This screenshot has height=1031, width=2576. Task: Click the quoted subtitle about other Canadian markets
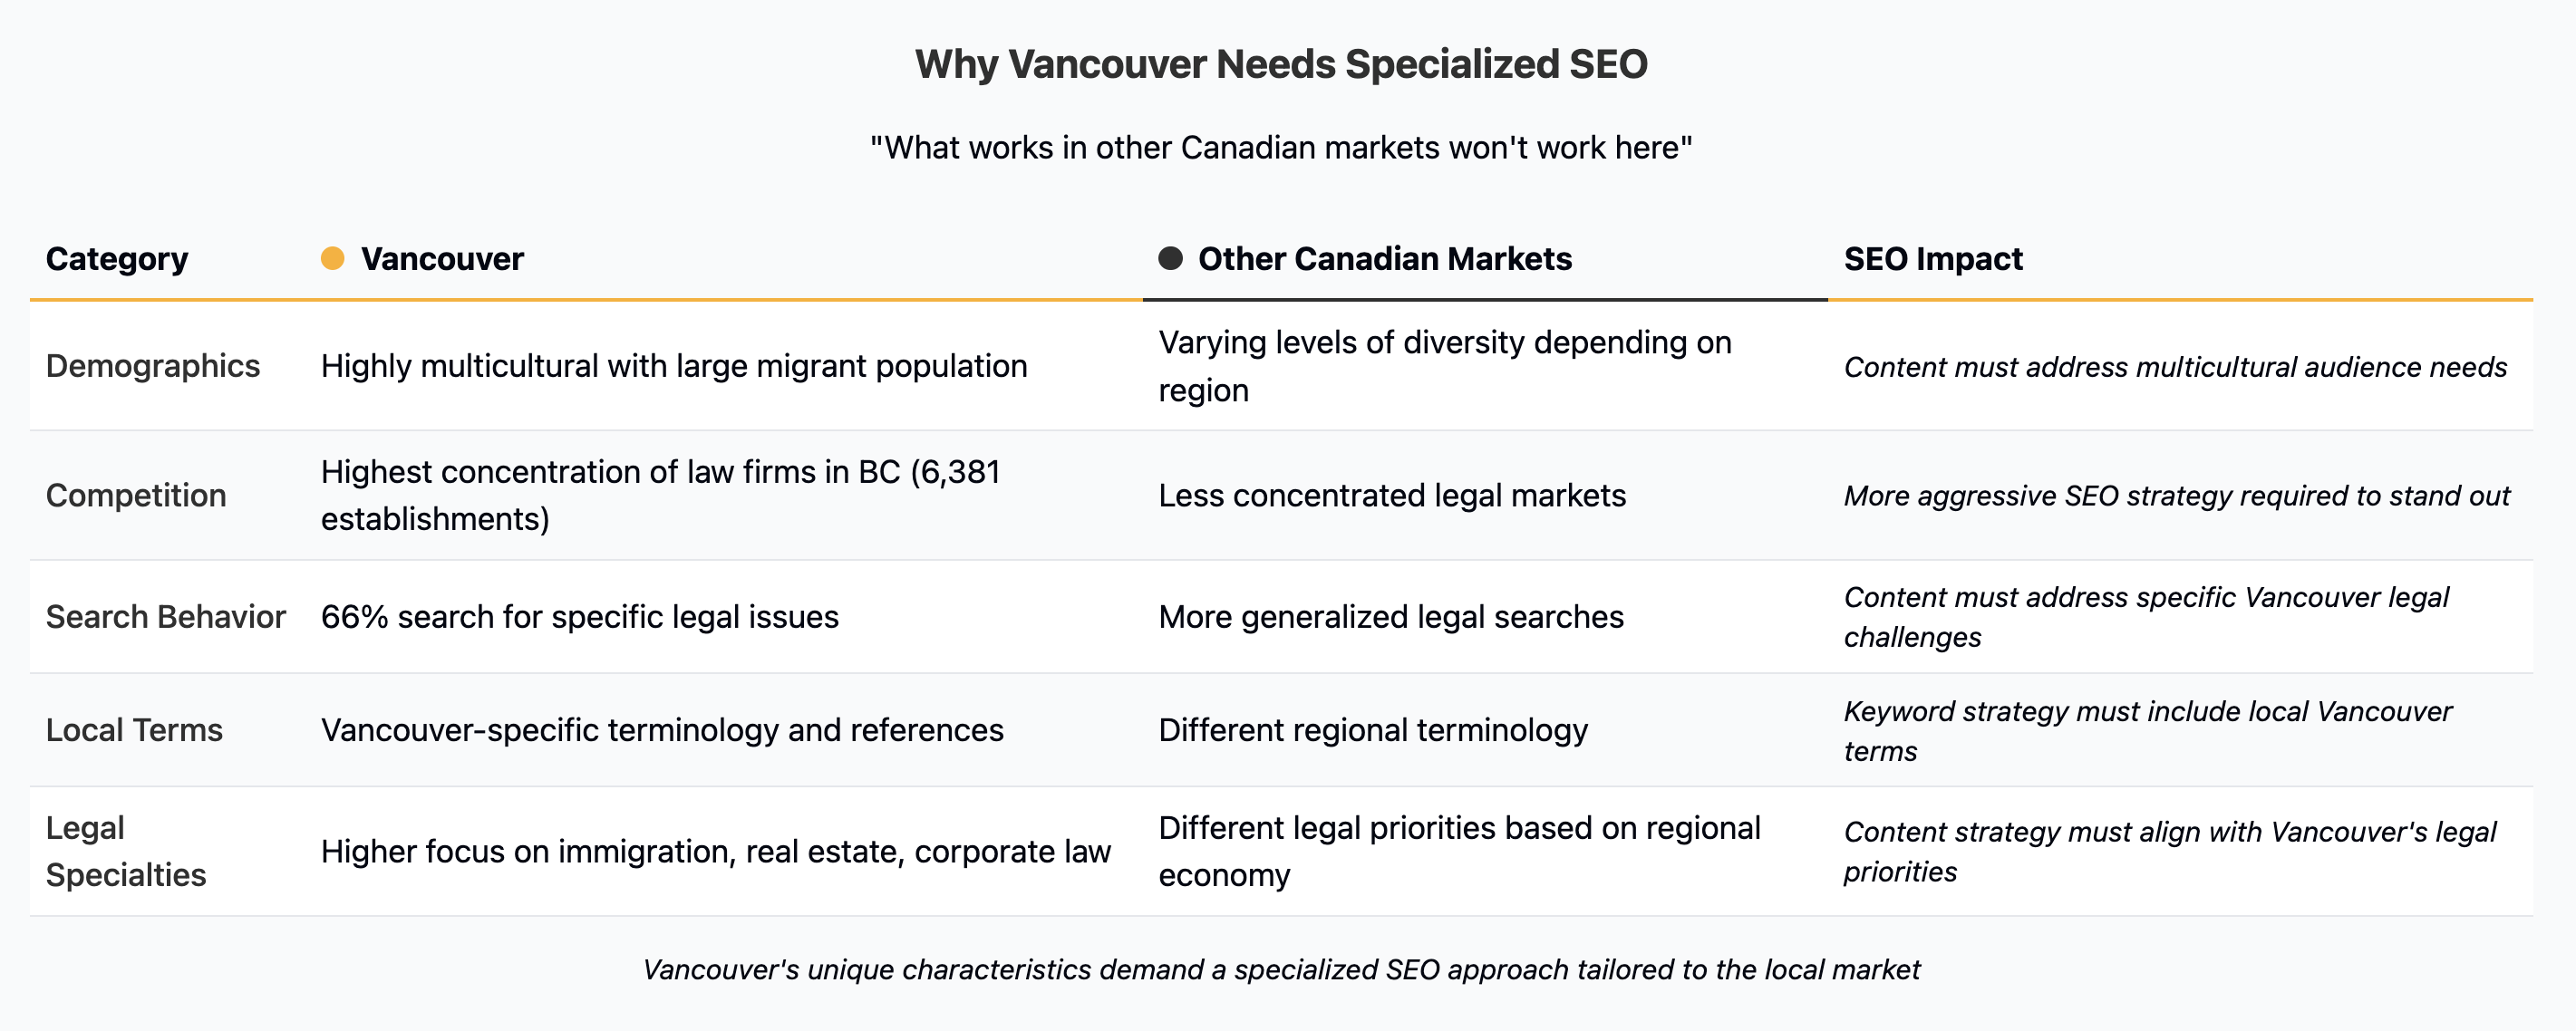tap(1281, 148)
